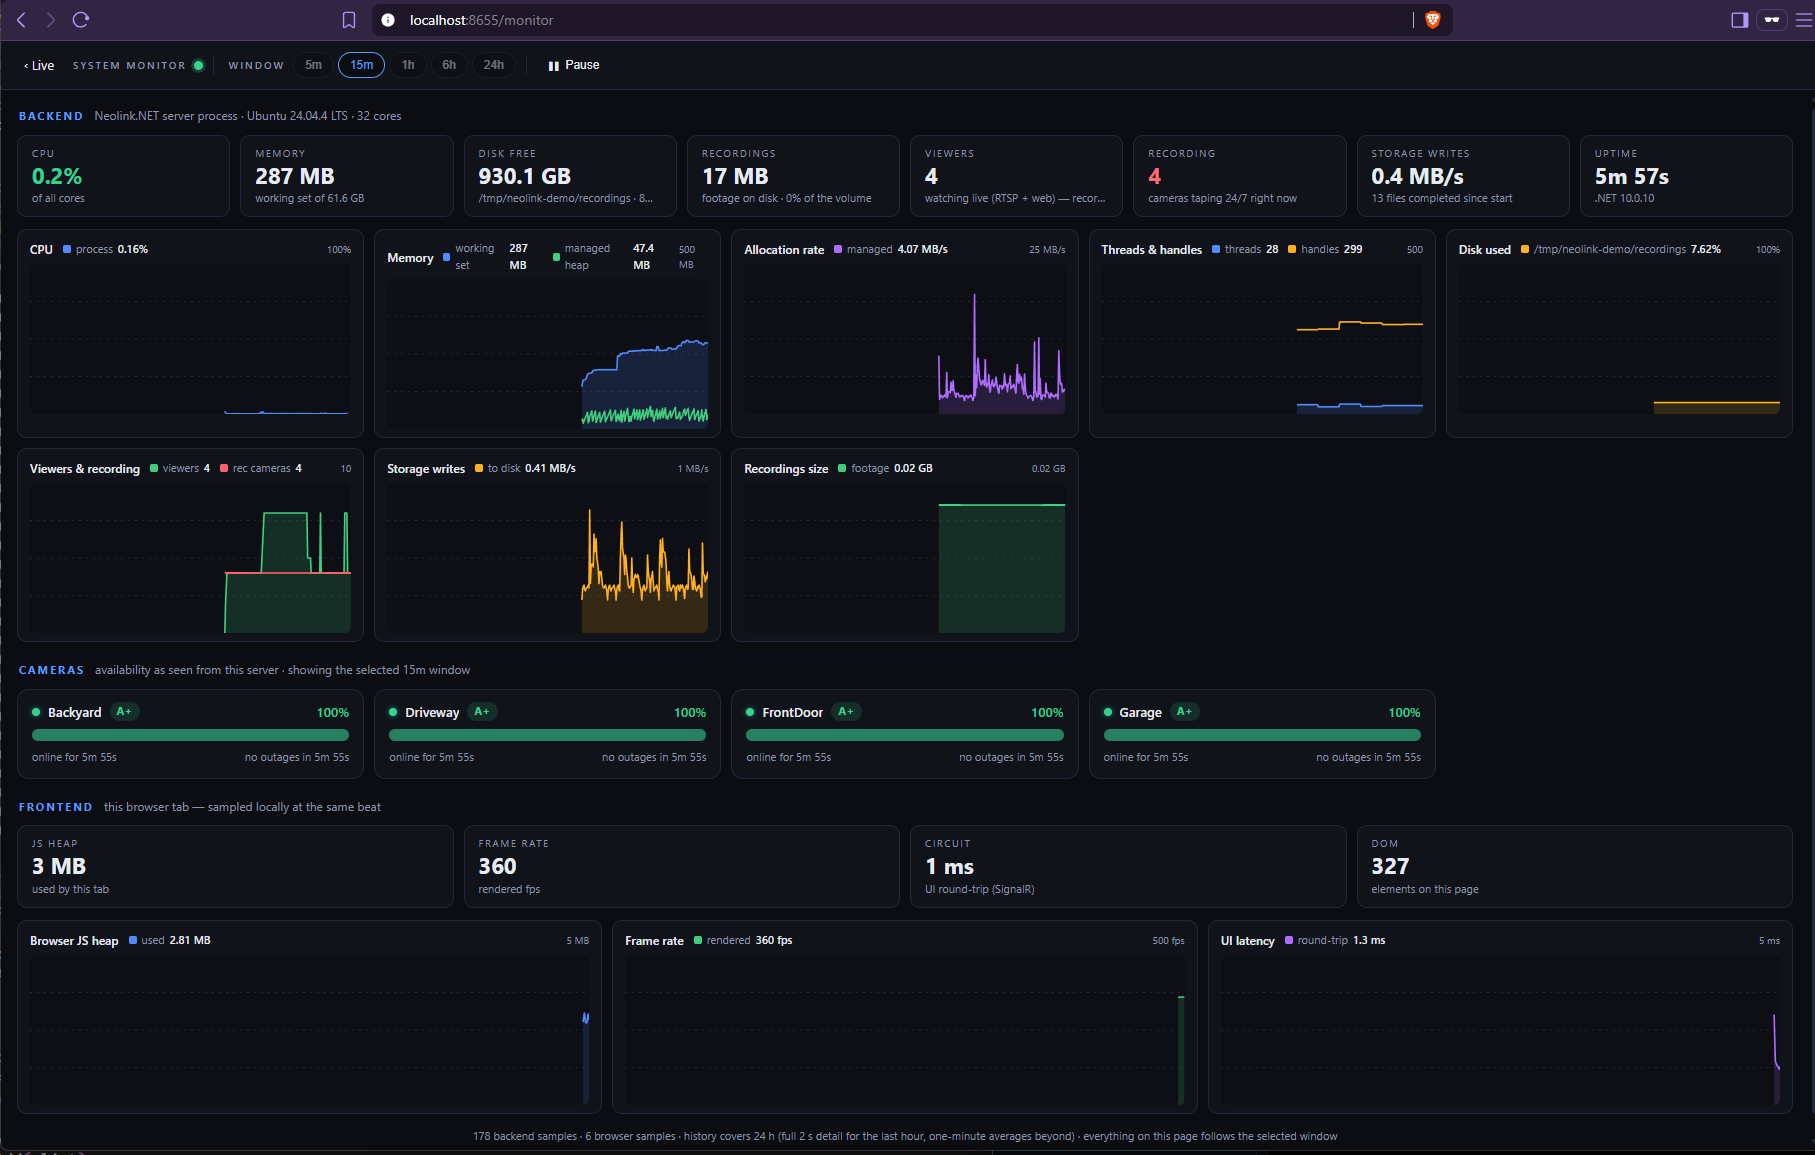
Task: Click the FrontDoor A+ grade badge
Action: point(846,712)
